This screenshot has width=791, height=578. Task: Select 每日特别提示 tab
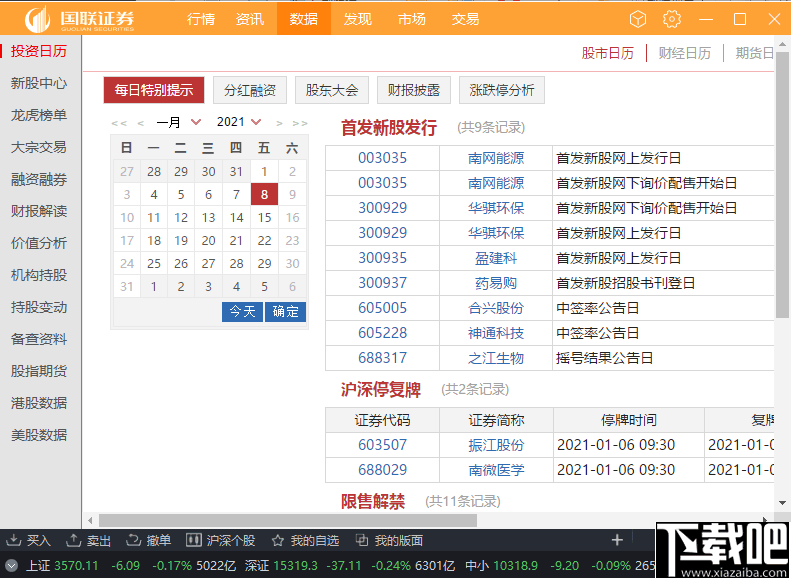coord(154,90)
